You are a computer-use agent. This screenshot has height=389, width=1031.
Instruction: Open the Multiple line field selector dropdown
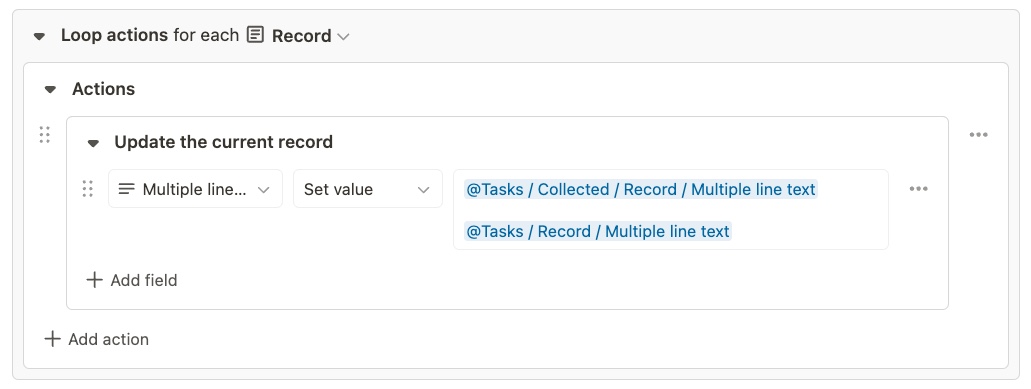[x=195, y=189]
